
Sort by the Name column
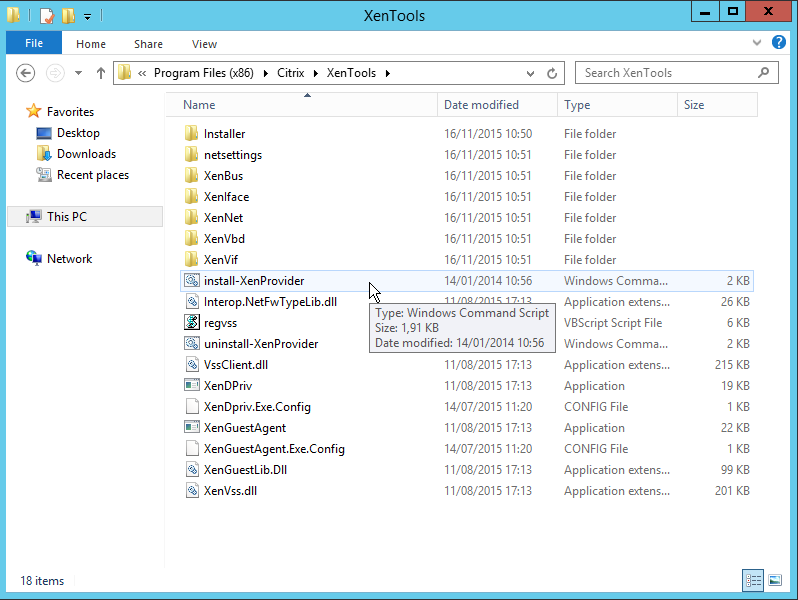click(301, 105)
